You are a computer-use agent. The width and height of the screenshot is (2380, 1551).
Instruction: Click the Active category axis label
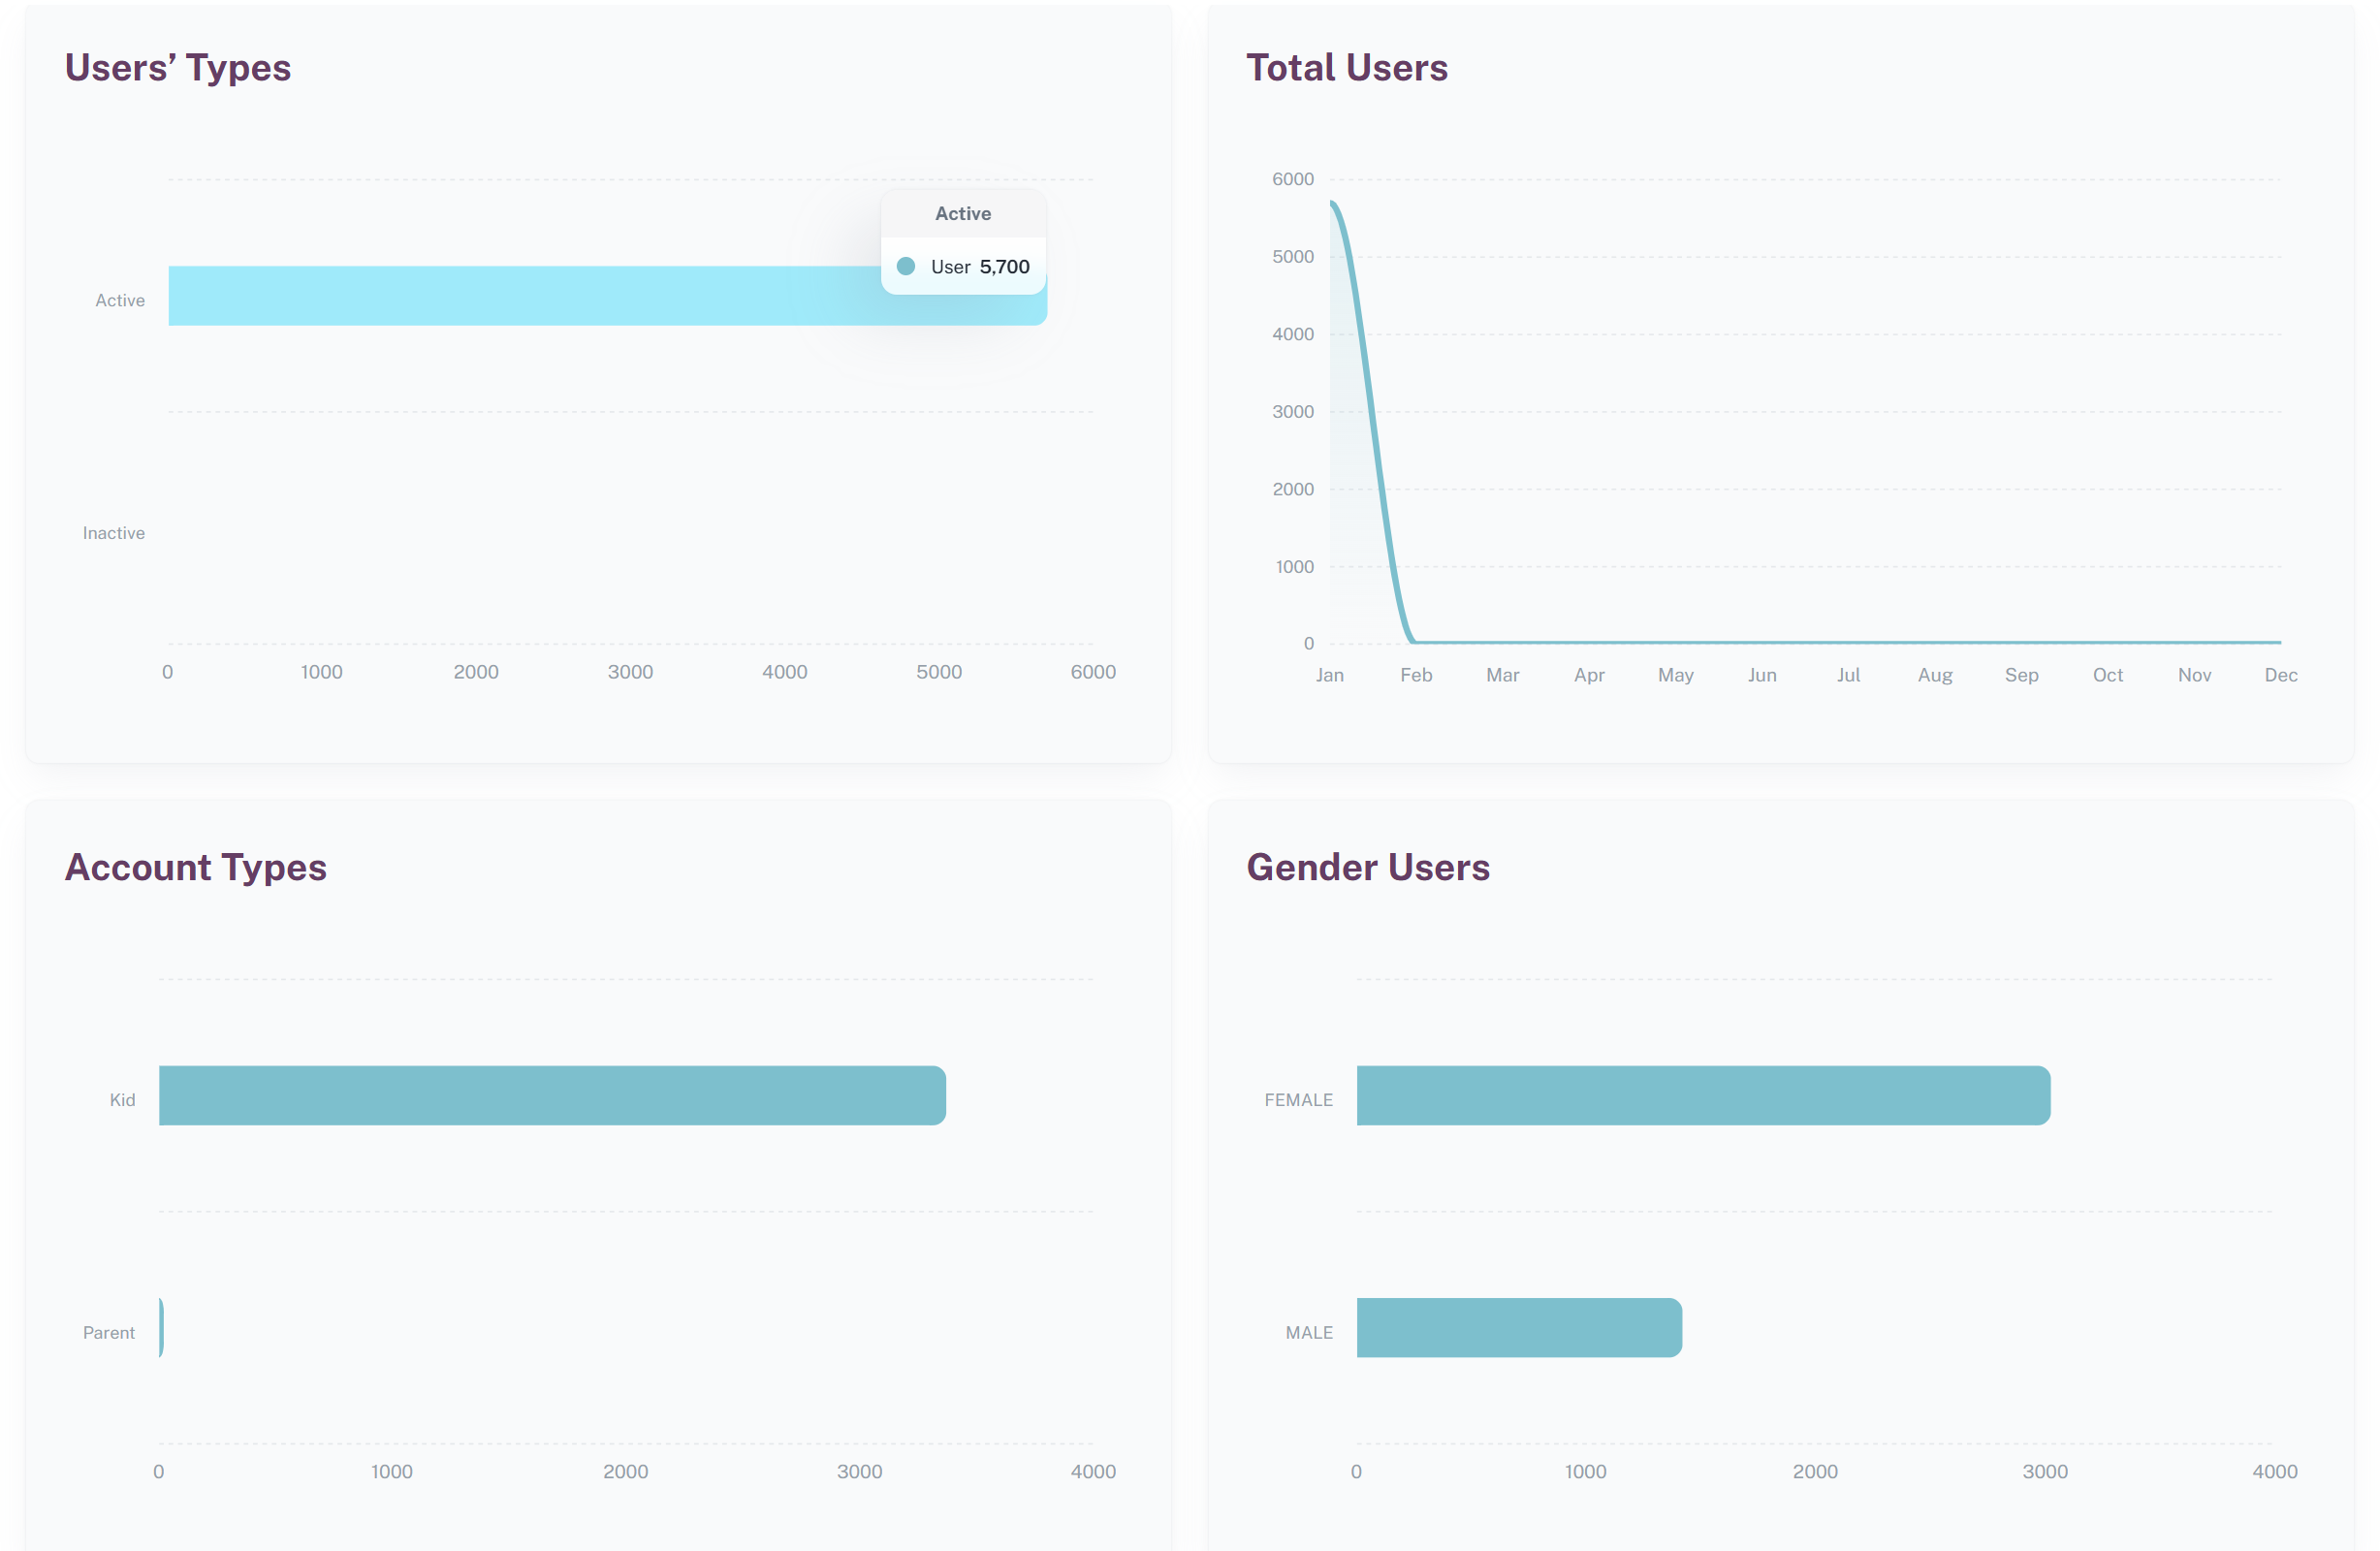pyautogui.click(x=120, y=300)
